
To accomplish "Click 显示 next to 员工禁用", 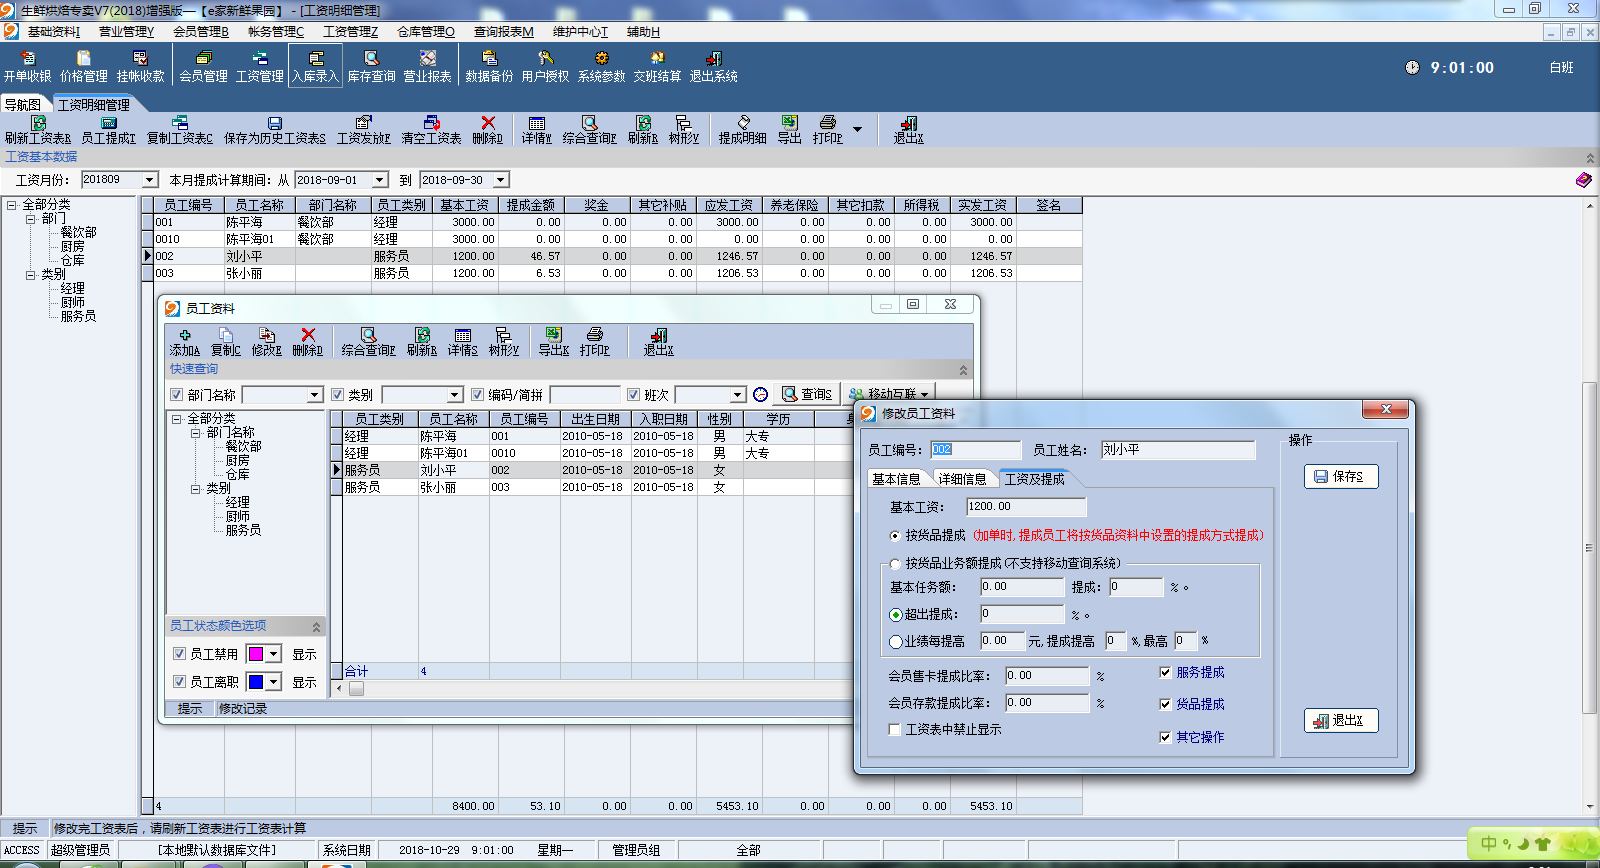I will click(304, 655).
